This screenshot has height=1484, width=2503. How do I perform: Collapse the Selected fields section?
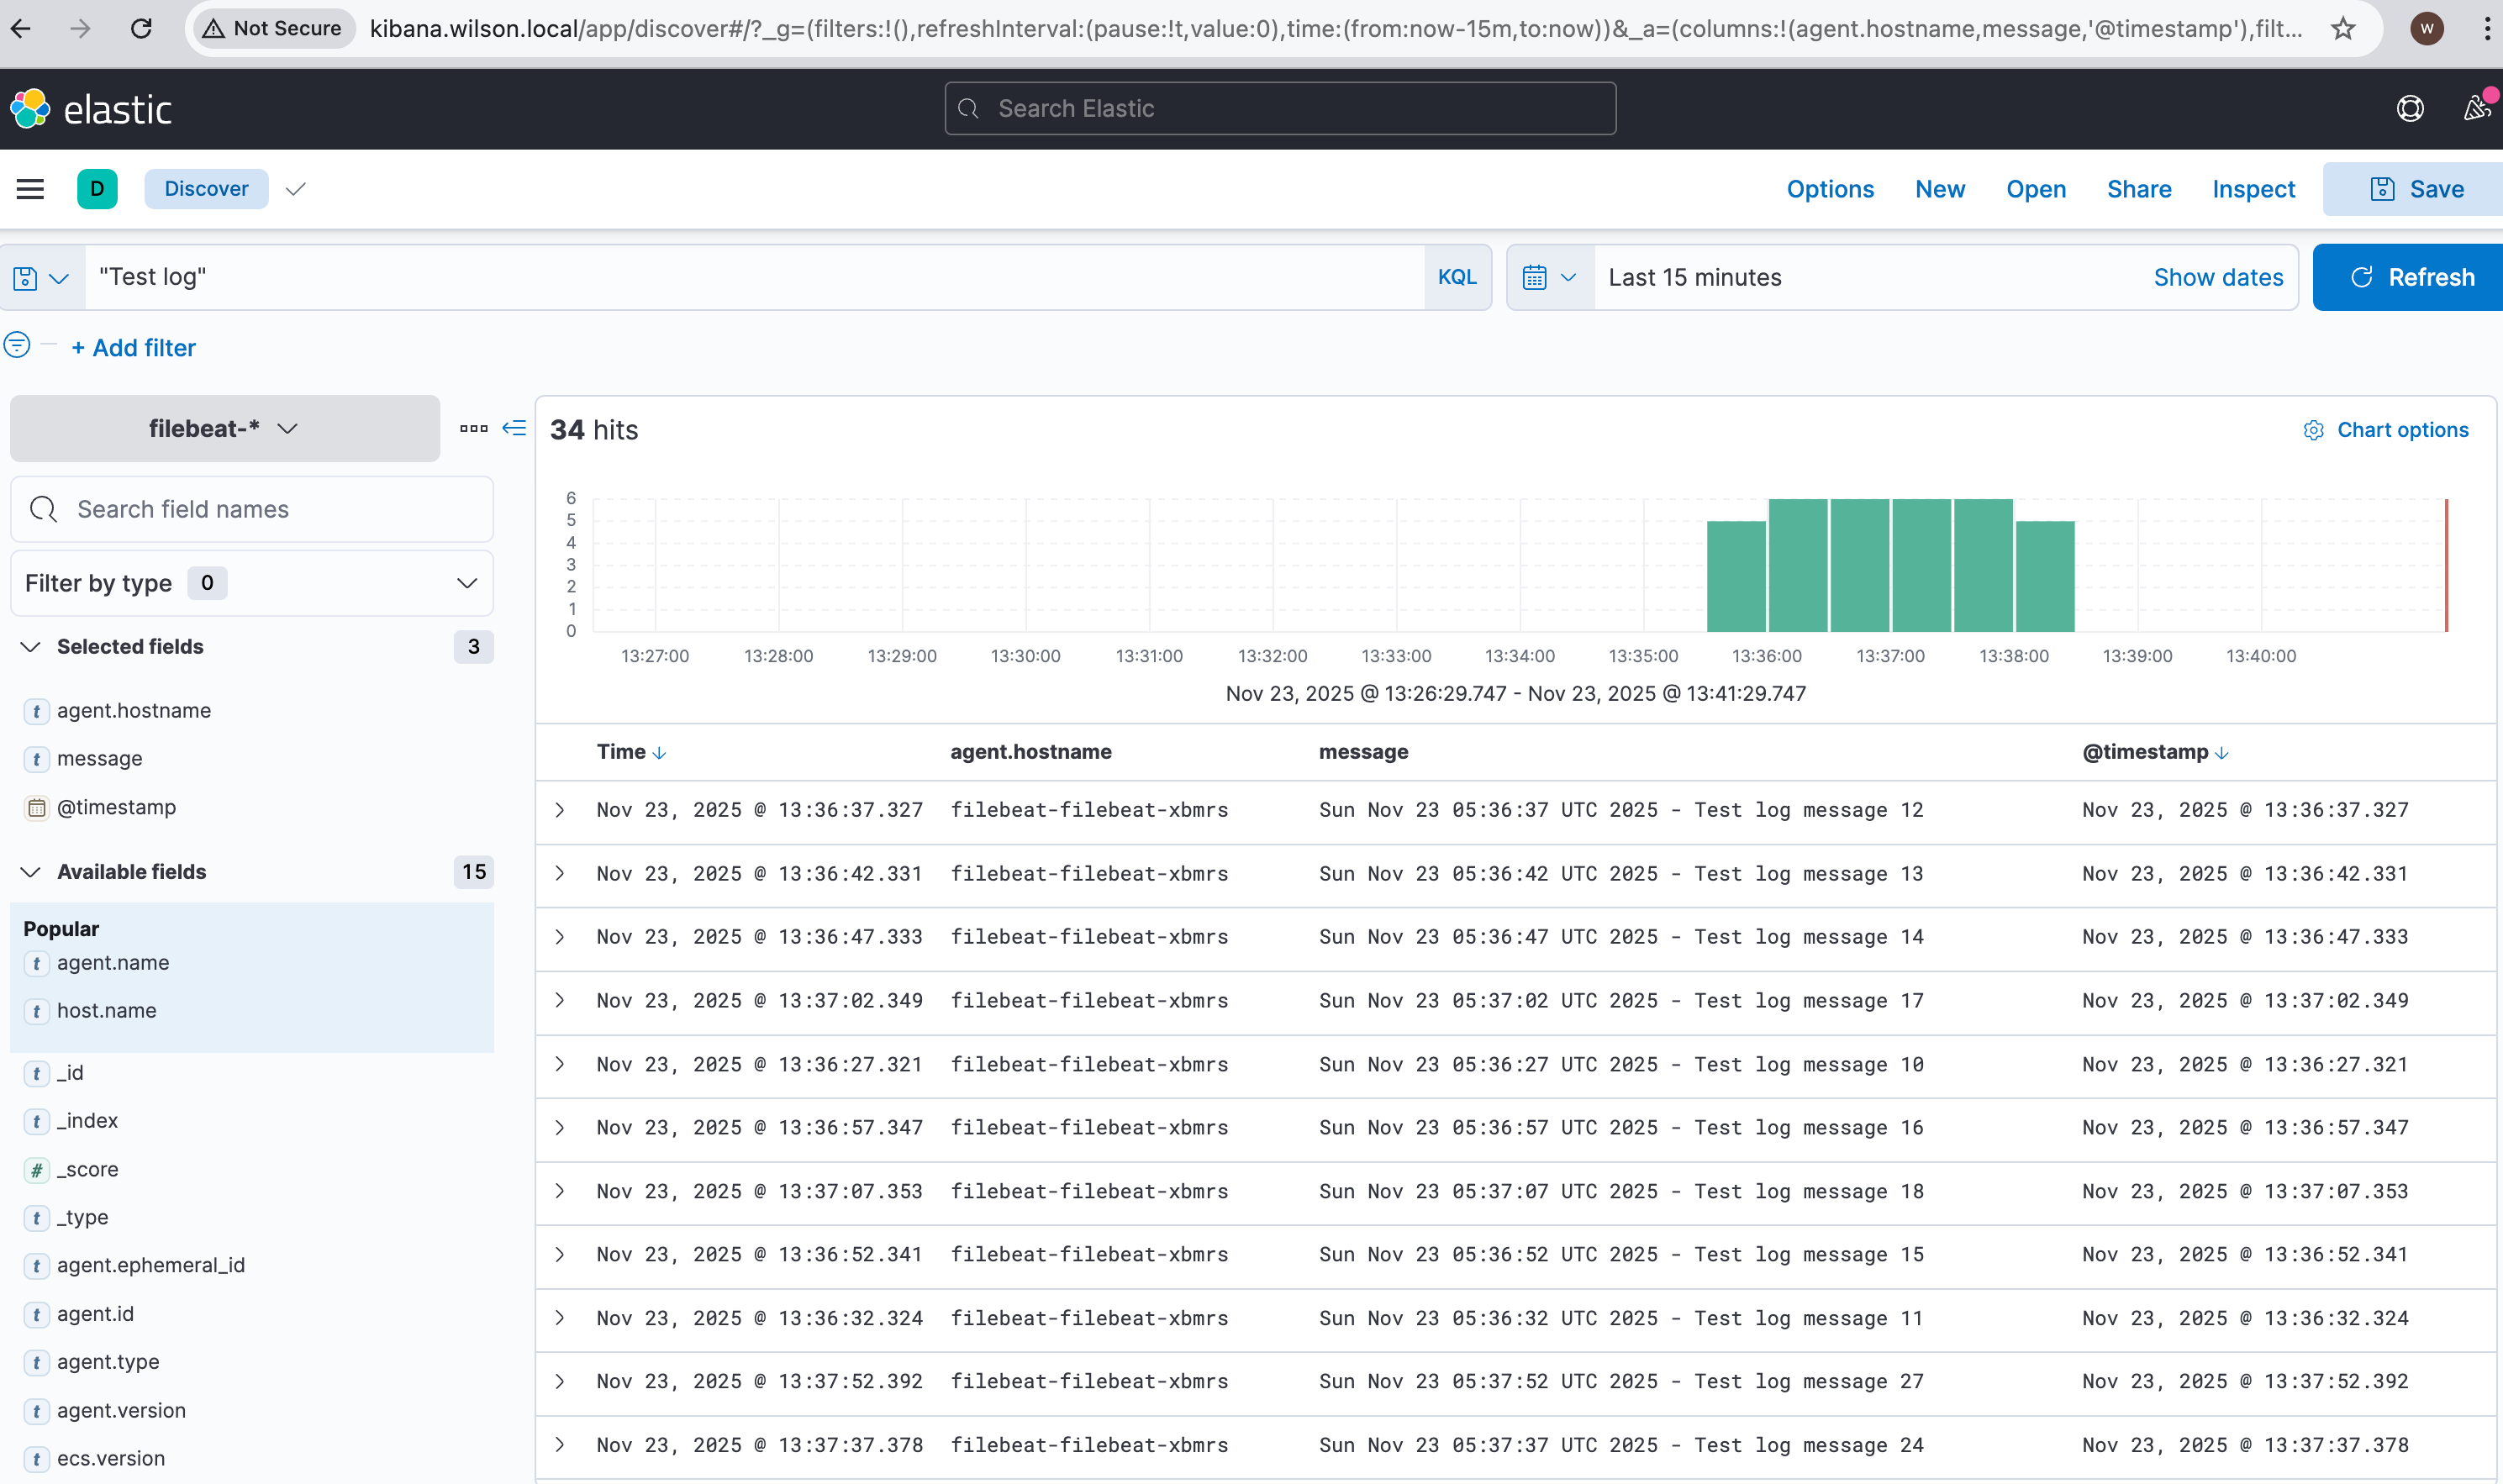tap(30, 646)
